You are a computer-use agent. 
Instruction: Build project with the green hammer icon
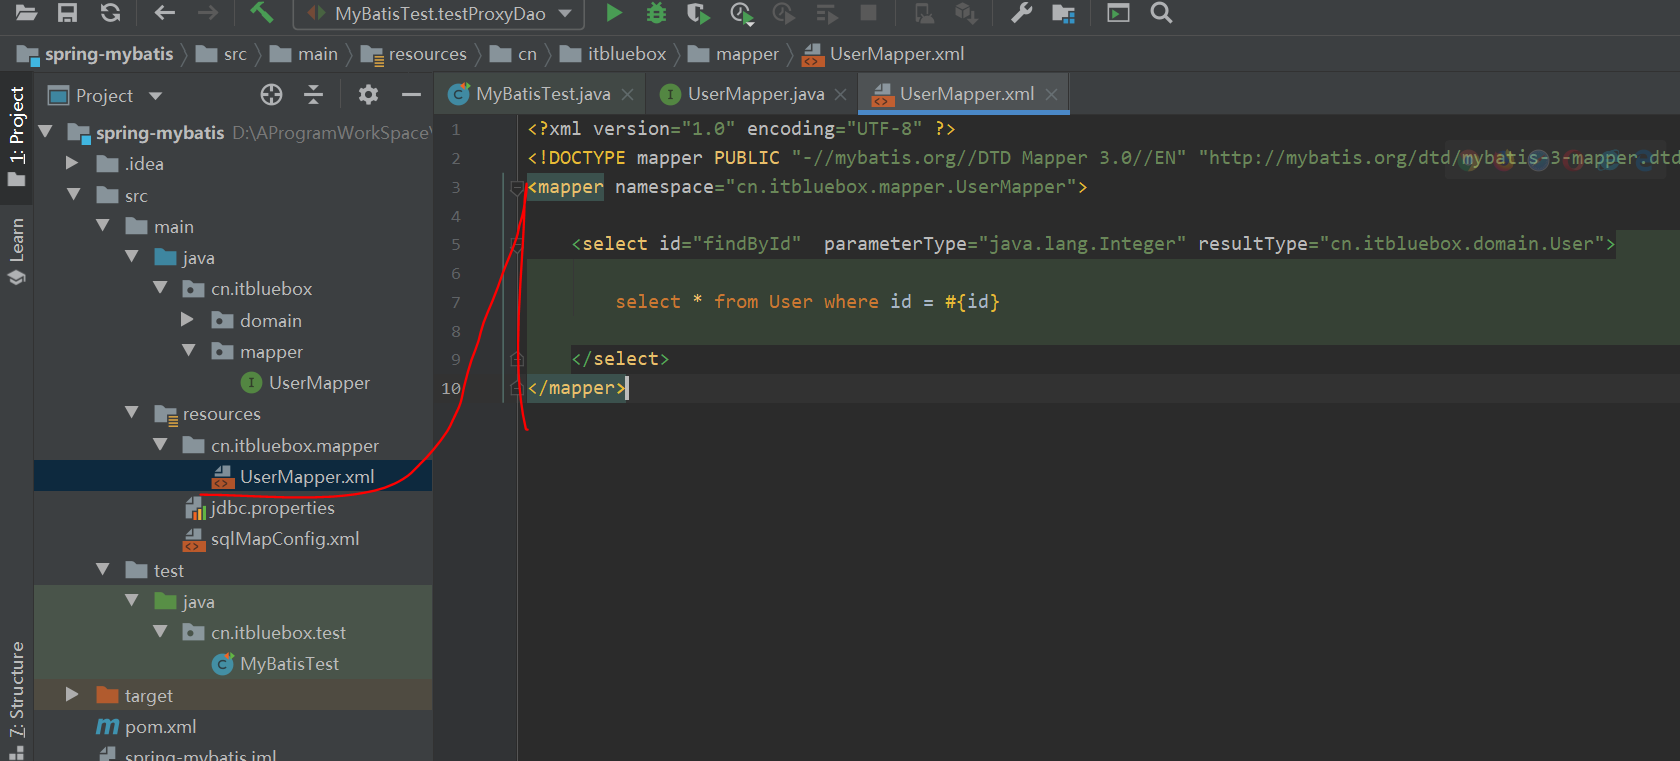coord(261,13)
